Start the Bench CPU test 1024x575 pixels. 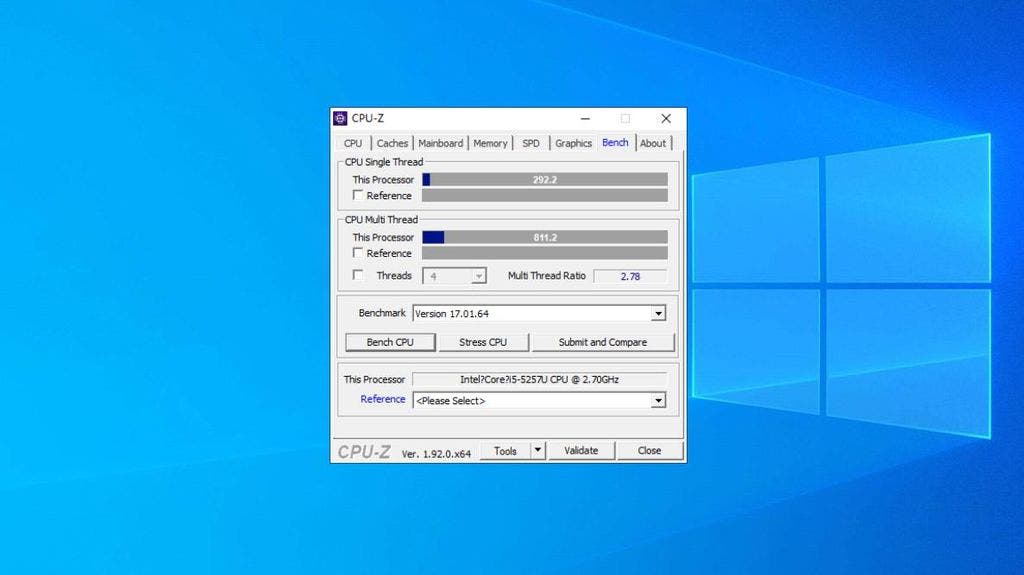(x=390, y=342)
